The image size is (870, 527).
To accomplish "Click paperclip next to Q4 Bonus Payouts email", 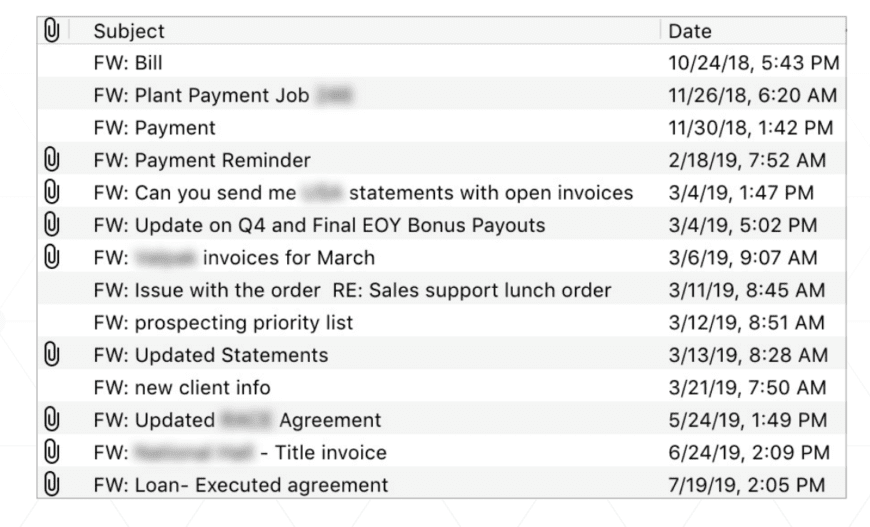I will click(x=52, y=225).
